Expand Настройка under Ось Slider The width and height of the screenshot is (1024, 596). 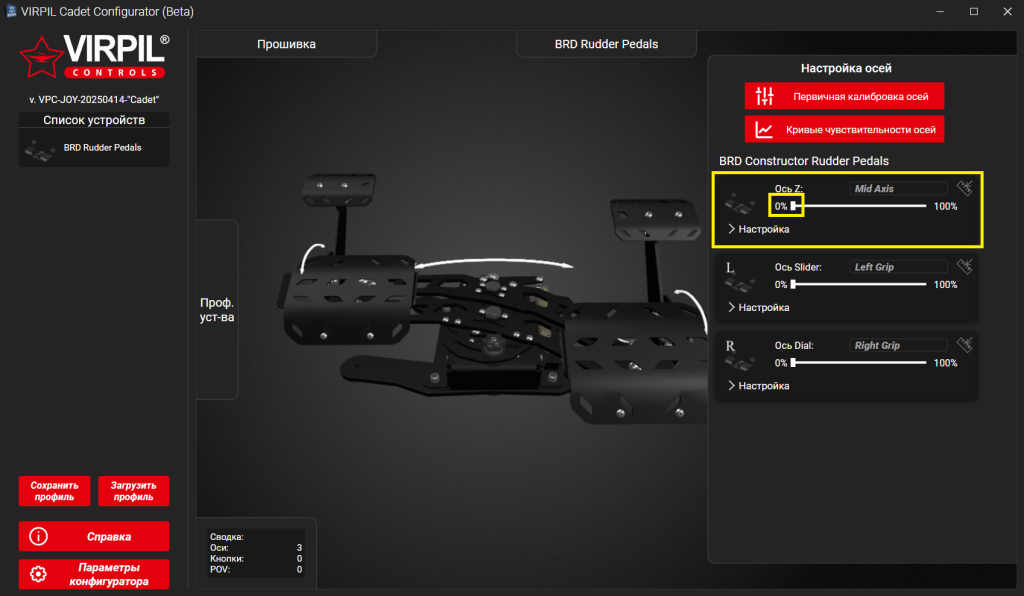(x=758, y=307)
